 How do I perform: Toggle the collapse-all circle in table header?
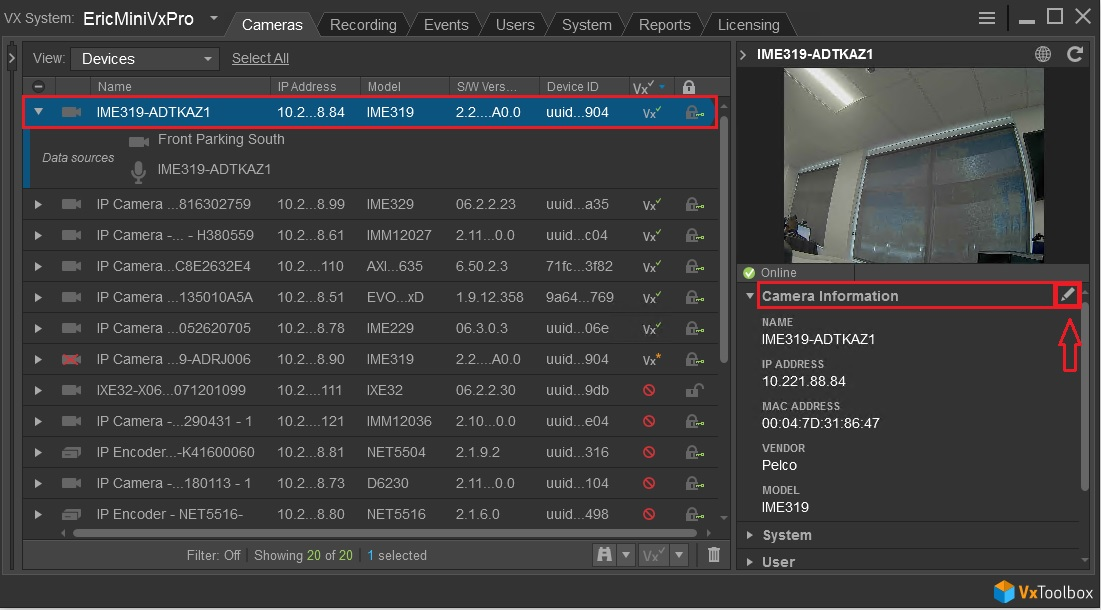[x=39, y=86]
